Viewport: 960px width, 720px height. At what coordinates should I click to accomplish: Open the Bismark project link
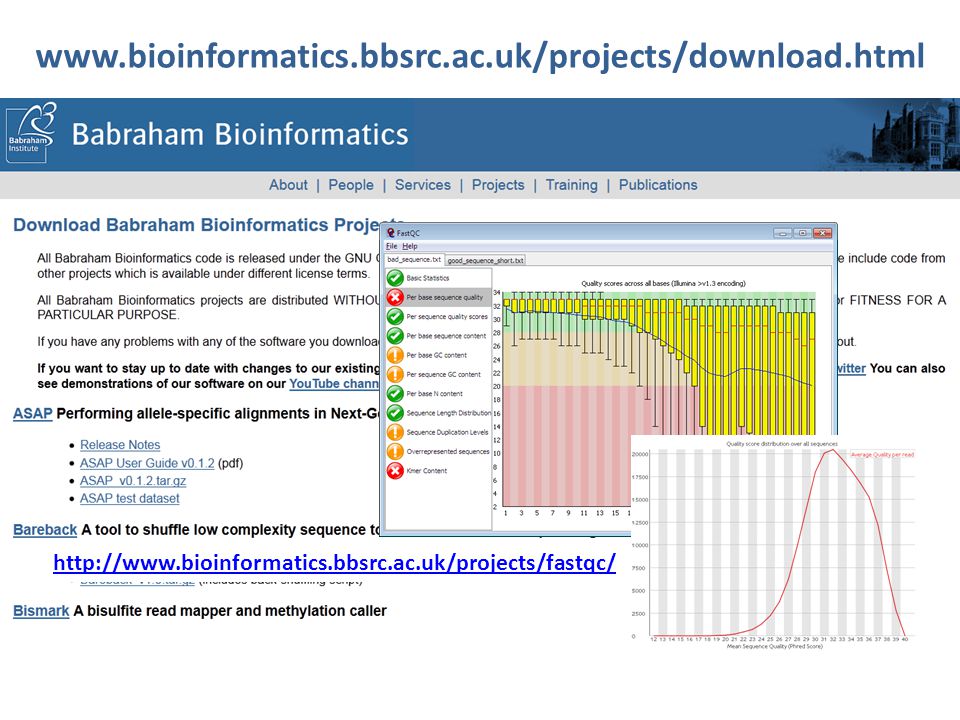(x=41, y=611)
